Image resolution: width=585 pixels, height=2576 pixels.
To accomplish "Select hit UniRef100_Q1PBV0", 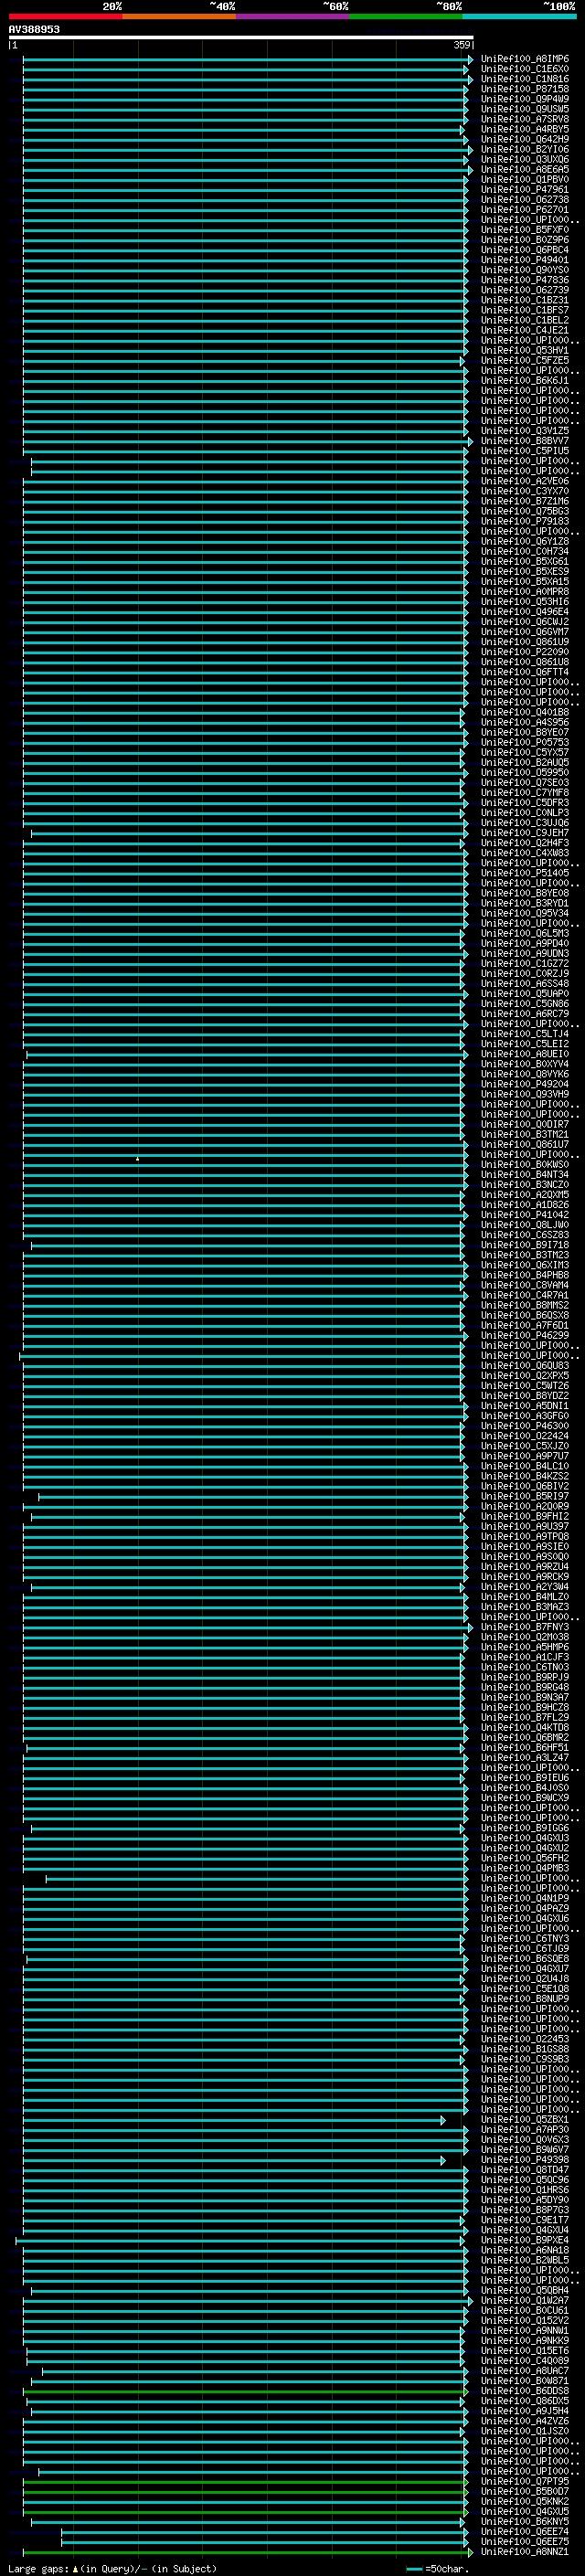I will (524, 179).
